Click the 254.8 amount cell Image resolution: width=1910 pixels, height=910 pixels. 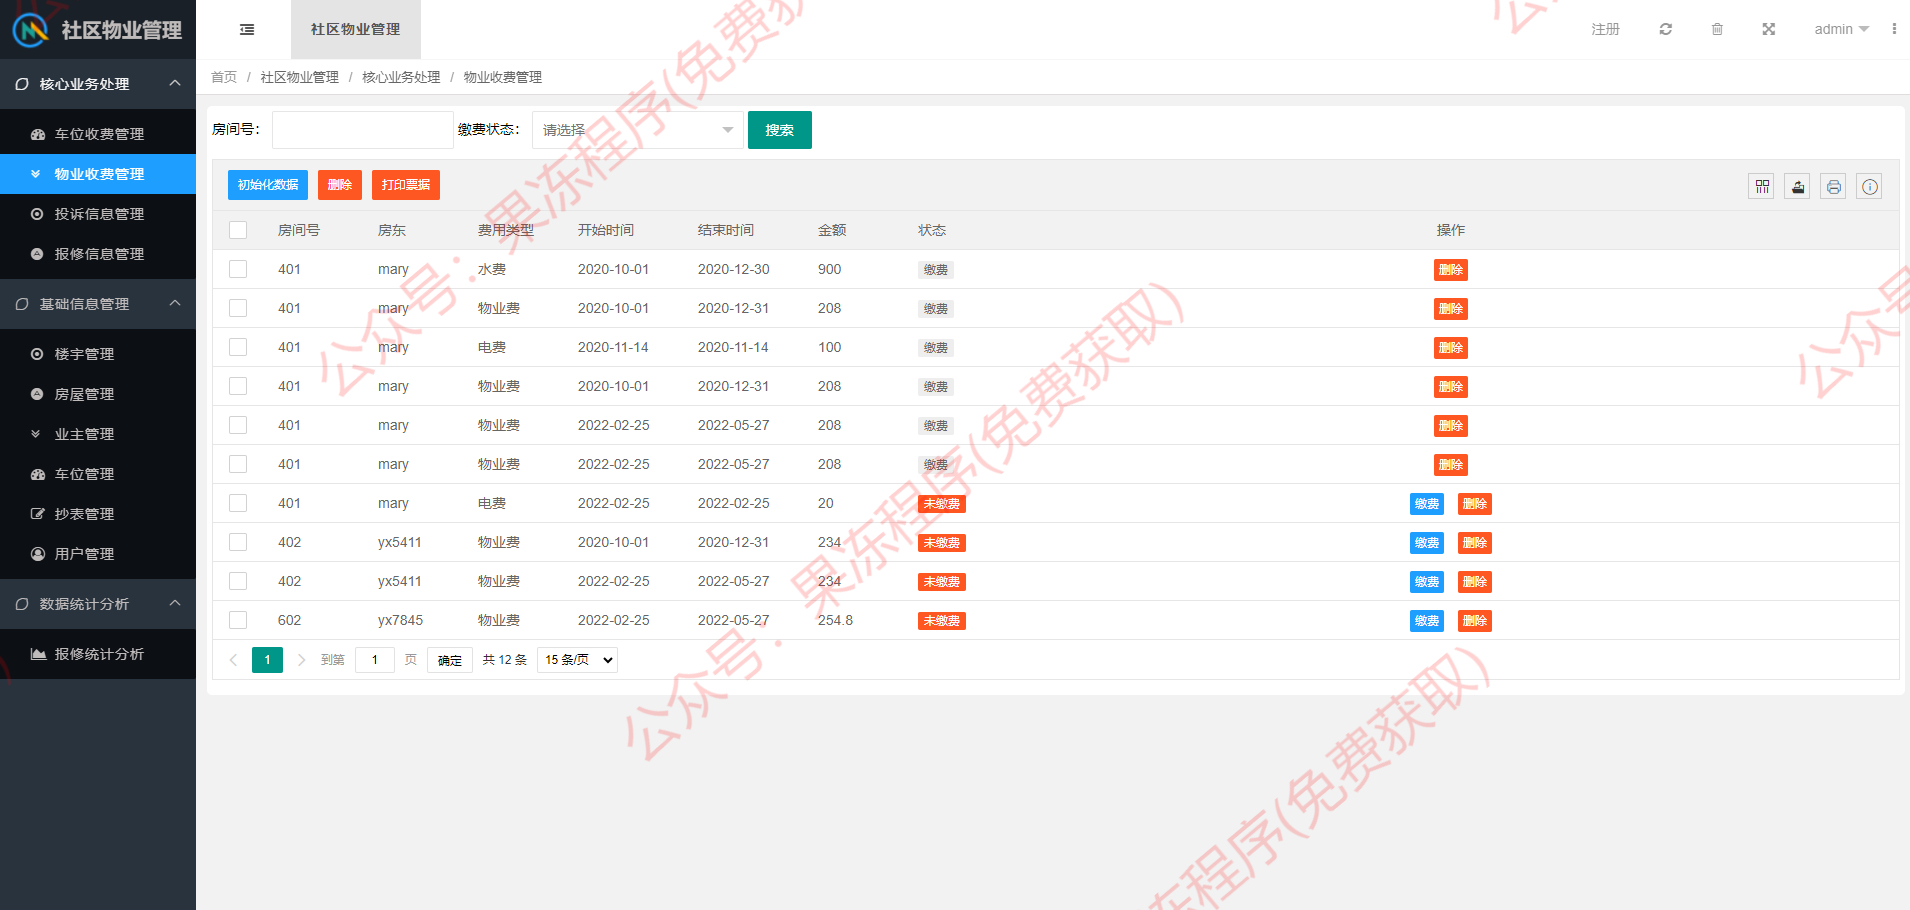(835, 620)
